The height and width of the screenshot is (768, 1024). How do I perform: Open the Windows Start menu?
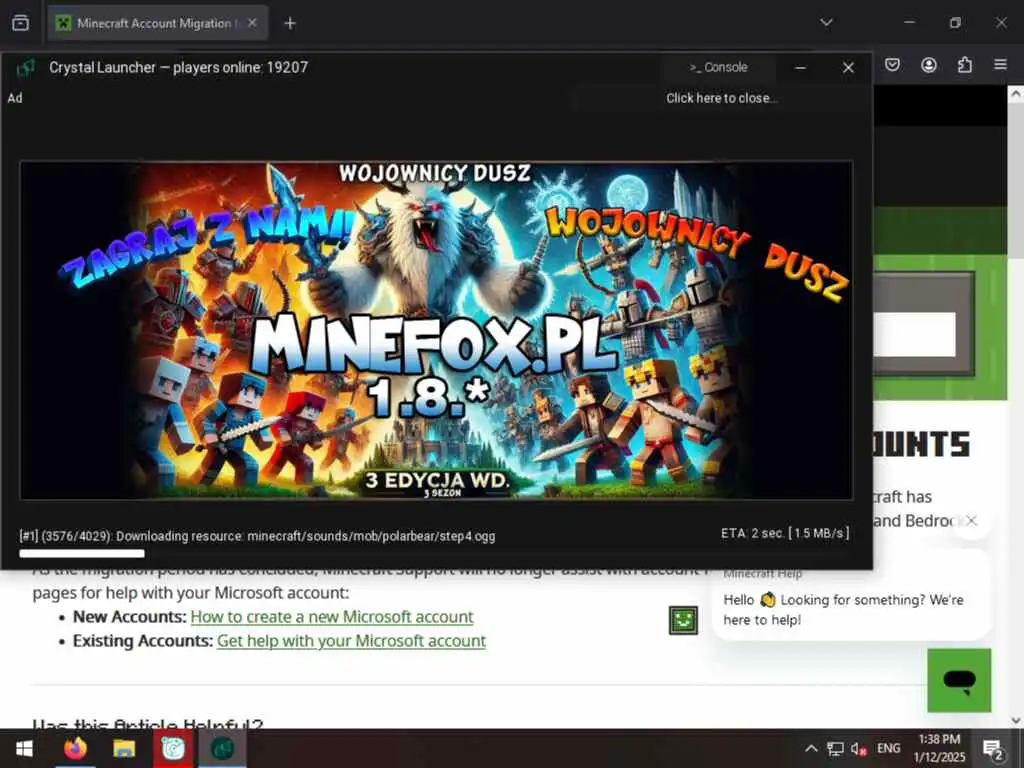(x=24, y=748)
